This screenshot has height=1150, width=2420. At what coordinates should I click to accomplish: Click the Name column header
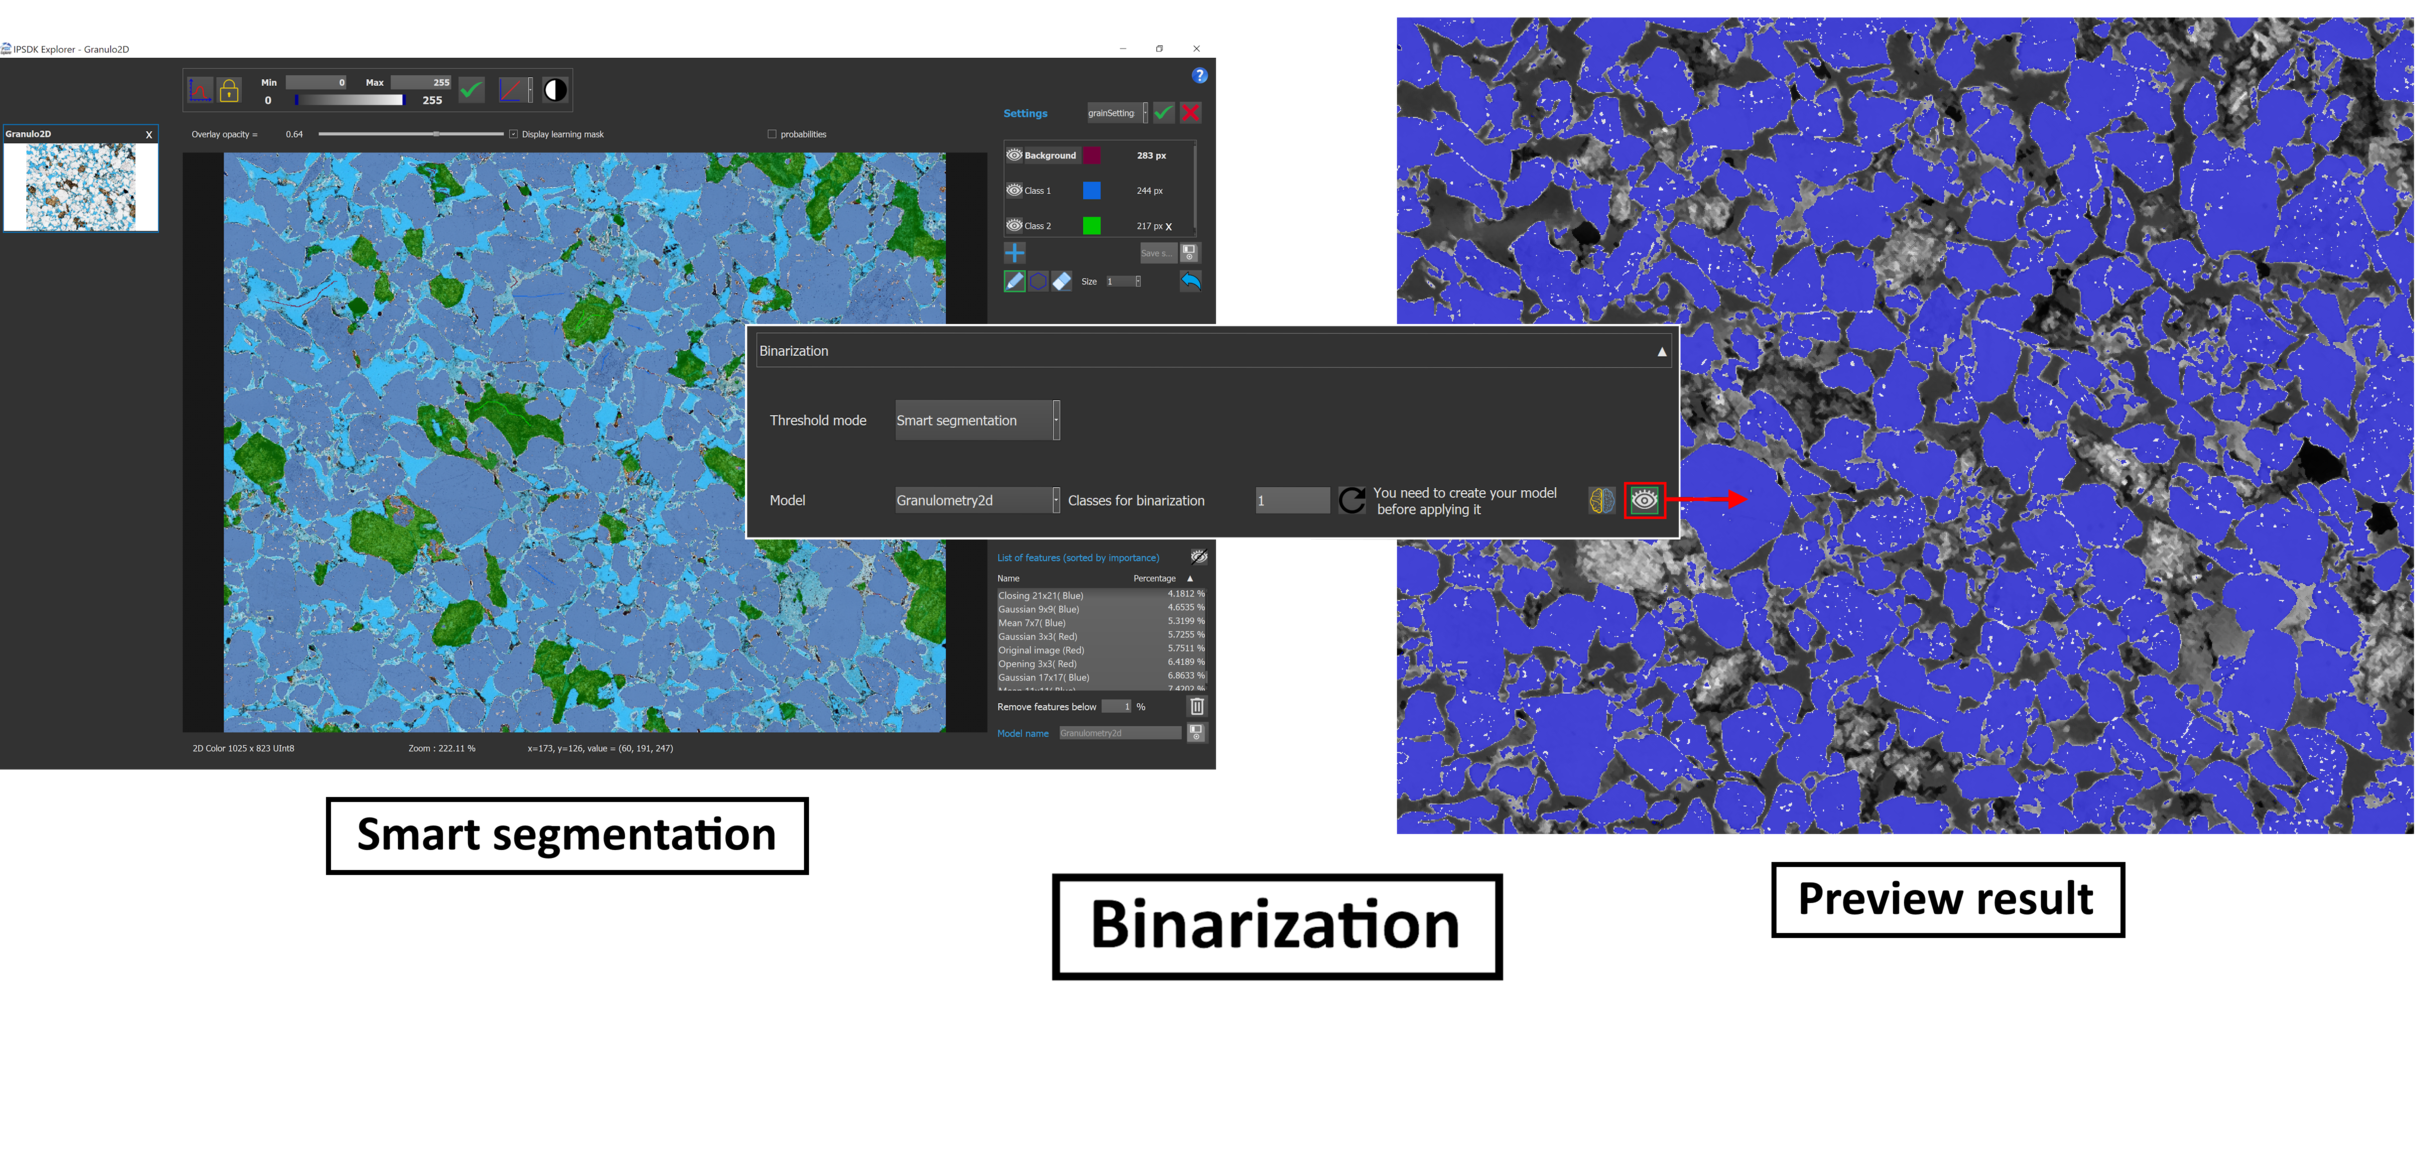(x=1008, y=578)
